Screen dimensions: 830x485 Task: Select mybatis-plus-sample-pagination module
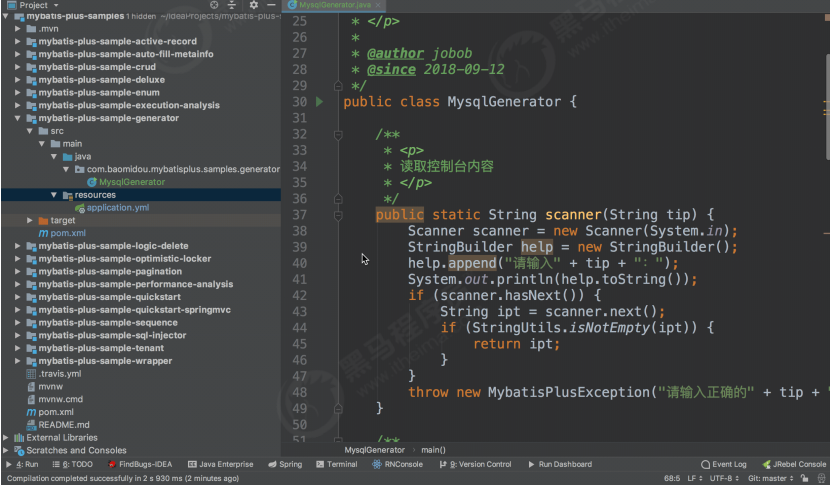110,272
